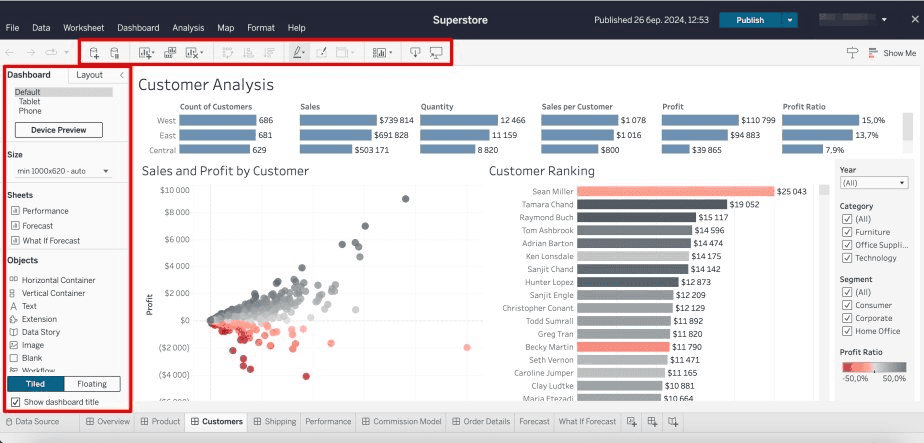924x443 pixels.
Task: Click the New Story icon in bottom tab bar
Action: coord(673,421)
